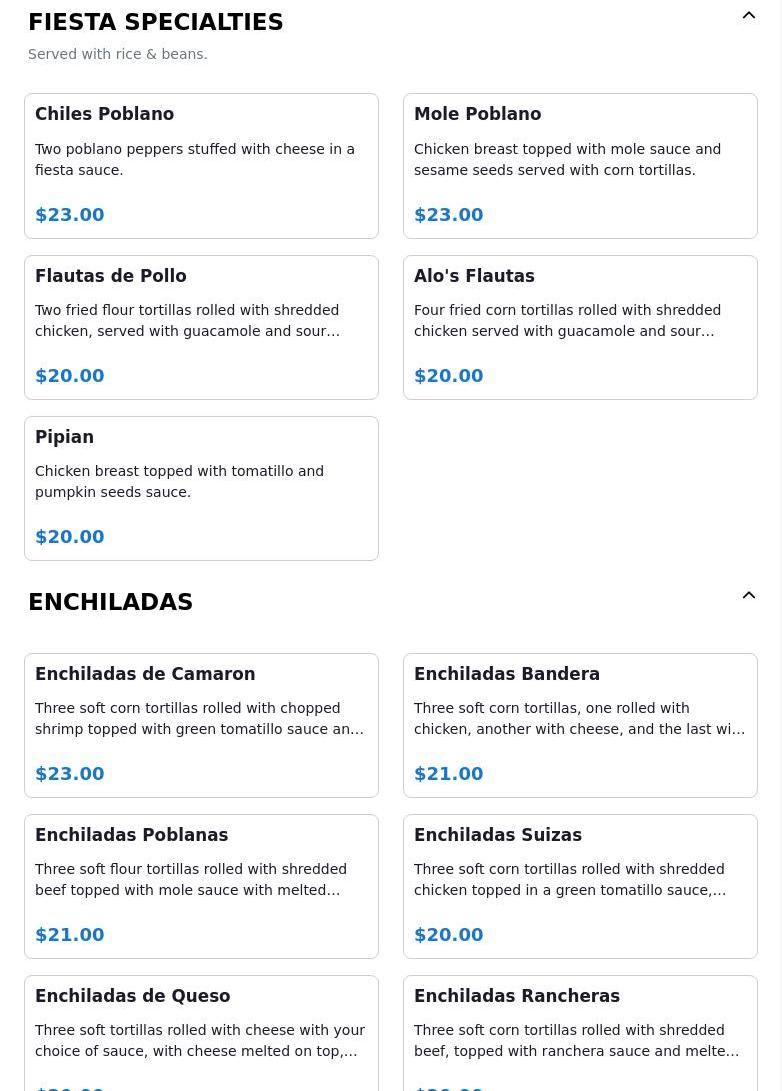Open Enchiladas Poblanas details
Image resolution: width=782 pixels, height=1091 pixels.
click(201, 886)
